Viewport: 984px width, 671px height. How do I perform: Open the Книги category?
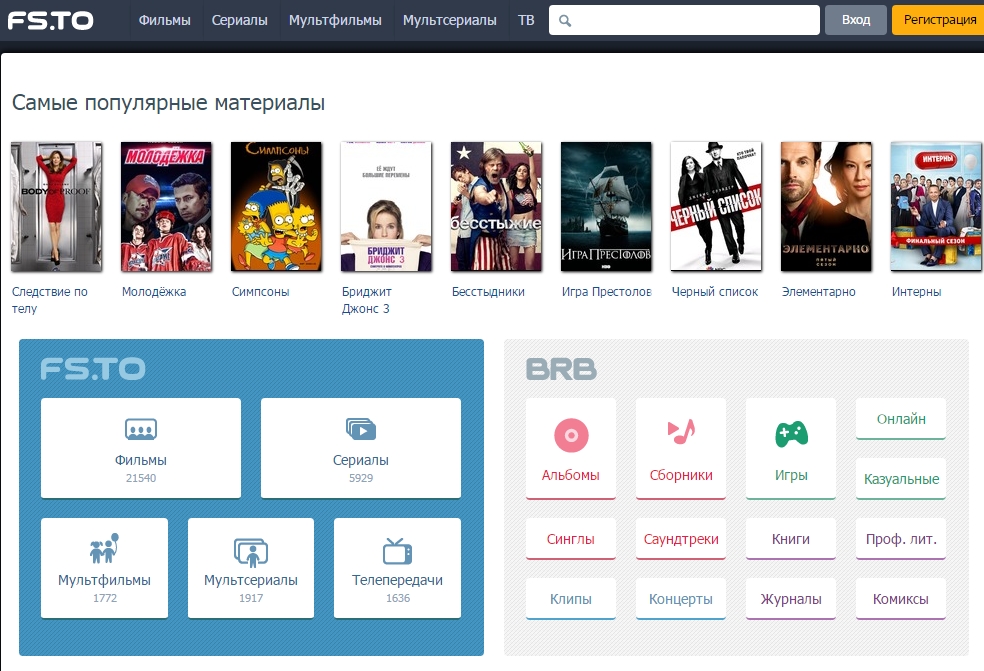pyautogui.click(x=791, y=539)
